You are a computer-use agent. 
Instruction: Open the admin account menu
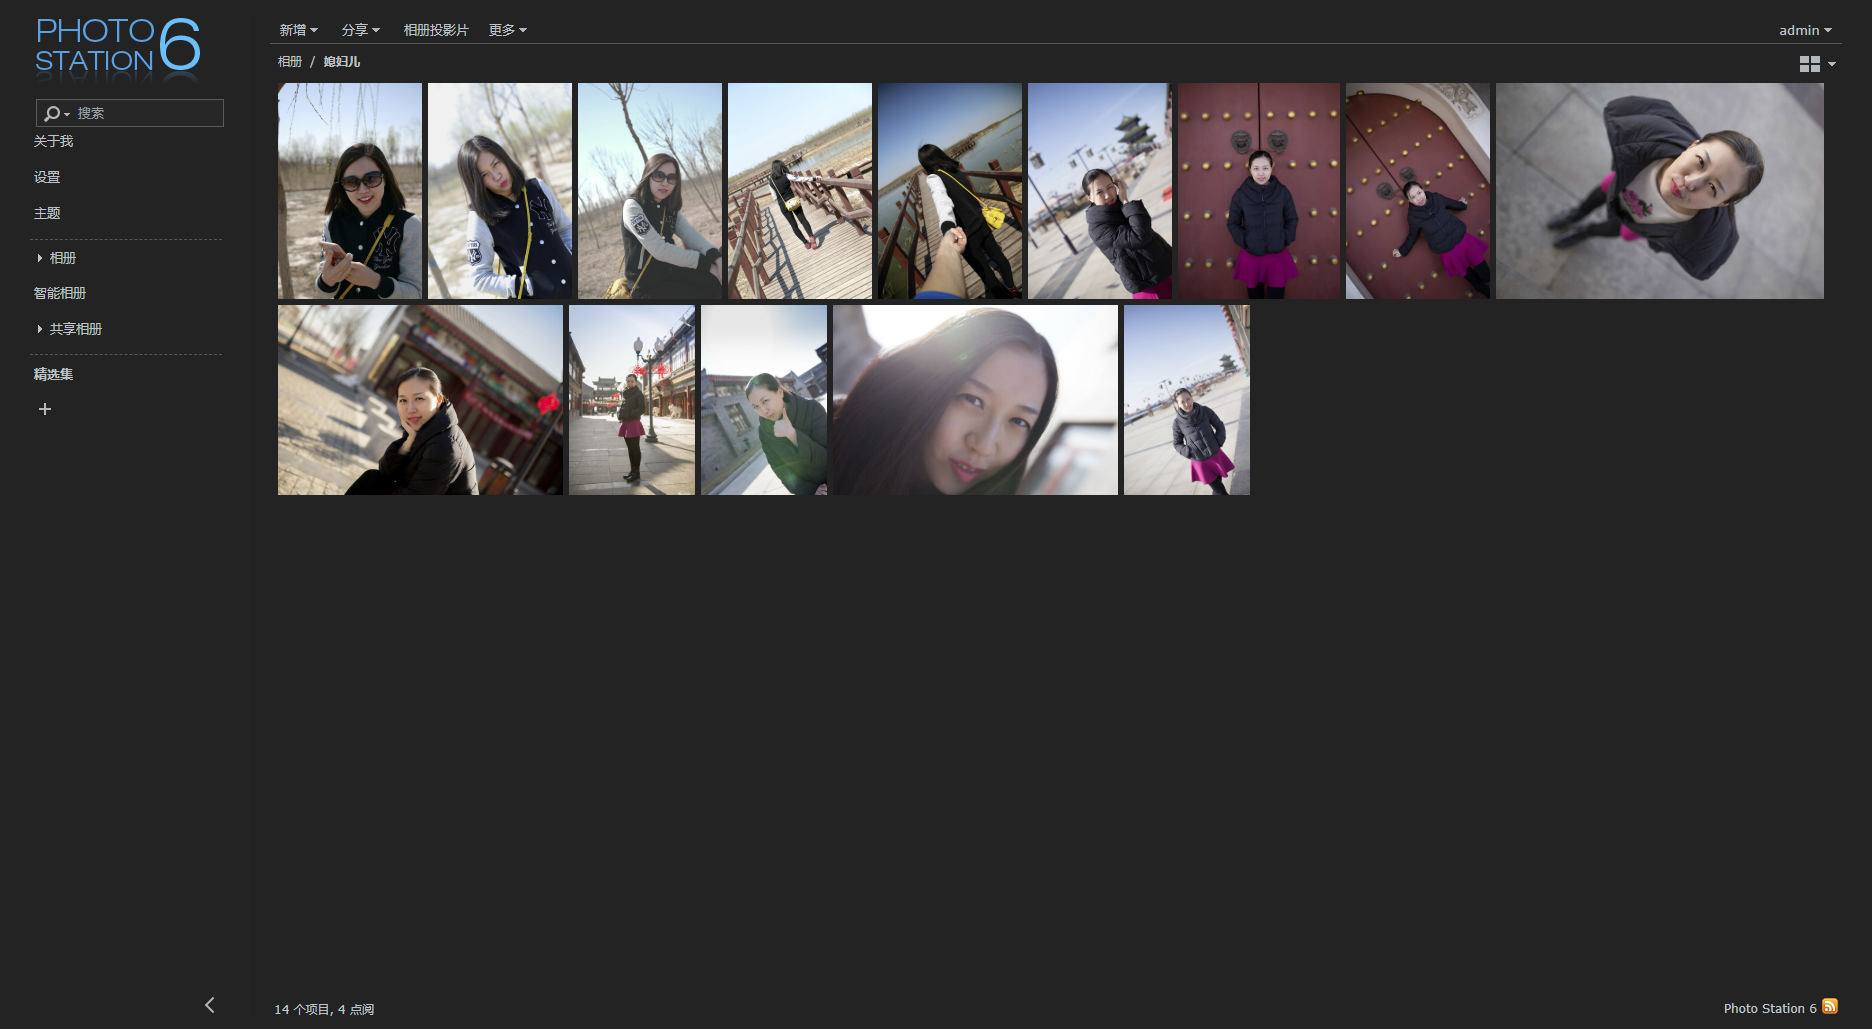(1805, 30)
